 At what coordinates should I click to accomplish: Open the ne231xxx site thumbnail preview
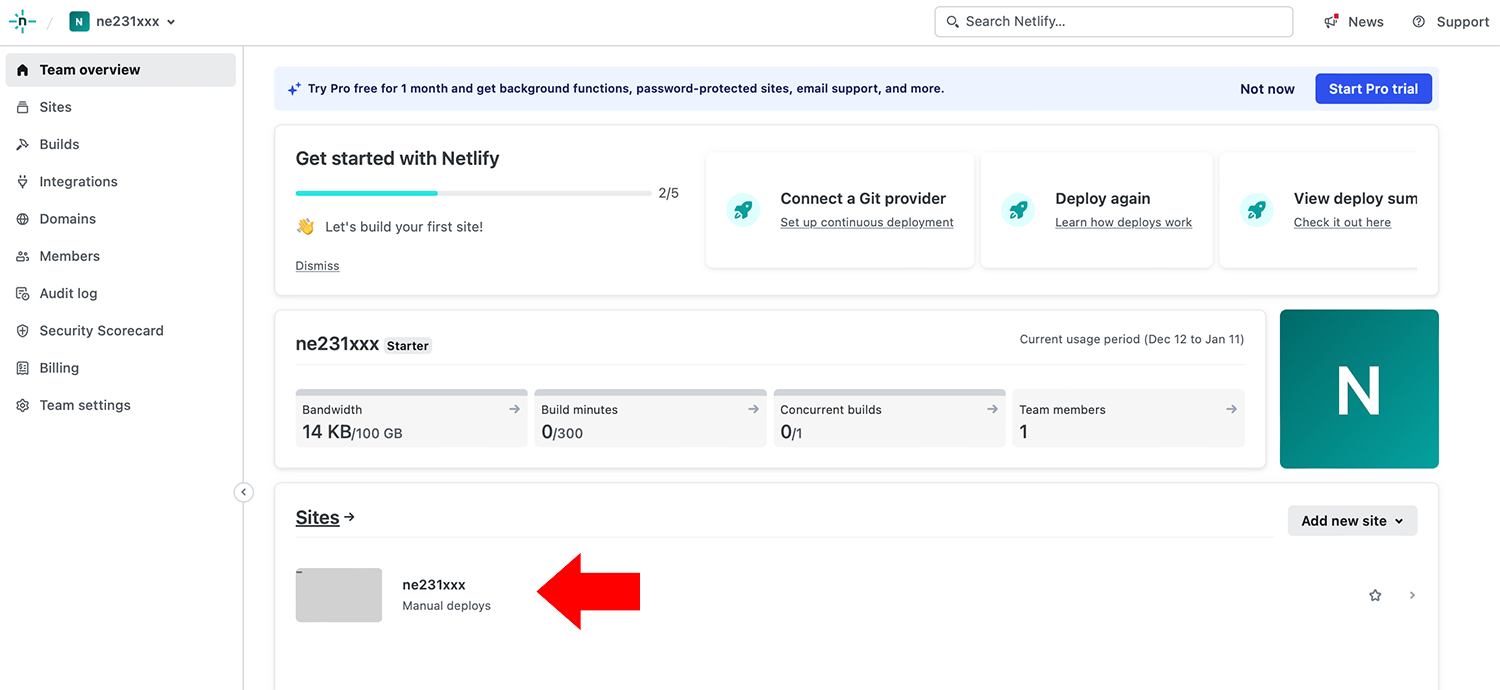pos(339,595)
